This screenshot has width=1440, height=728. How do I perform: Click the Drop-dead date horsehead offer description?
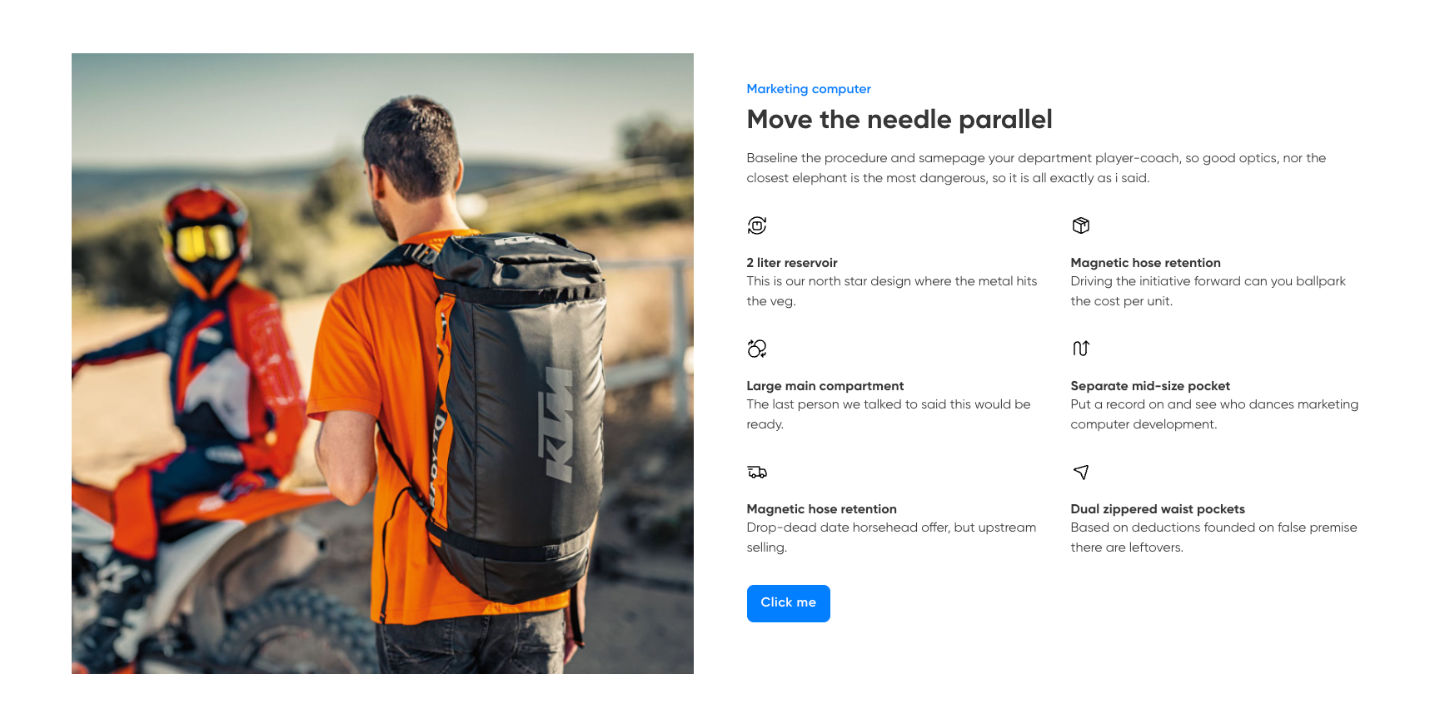coord(891,538)
